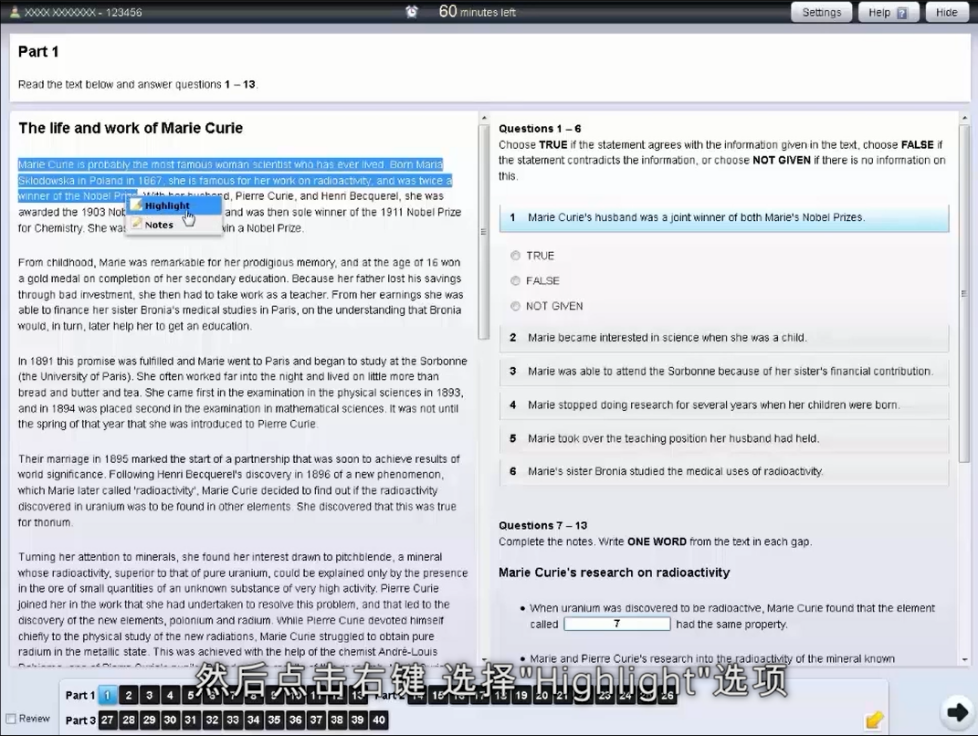Select TRUE for question 1
The height and width of the screenshot is (736, 978).
pos(515,255)
